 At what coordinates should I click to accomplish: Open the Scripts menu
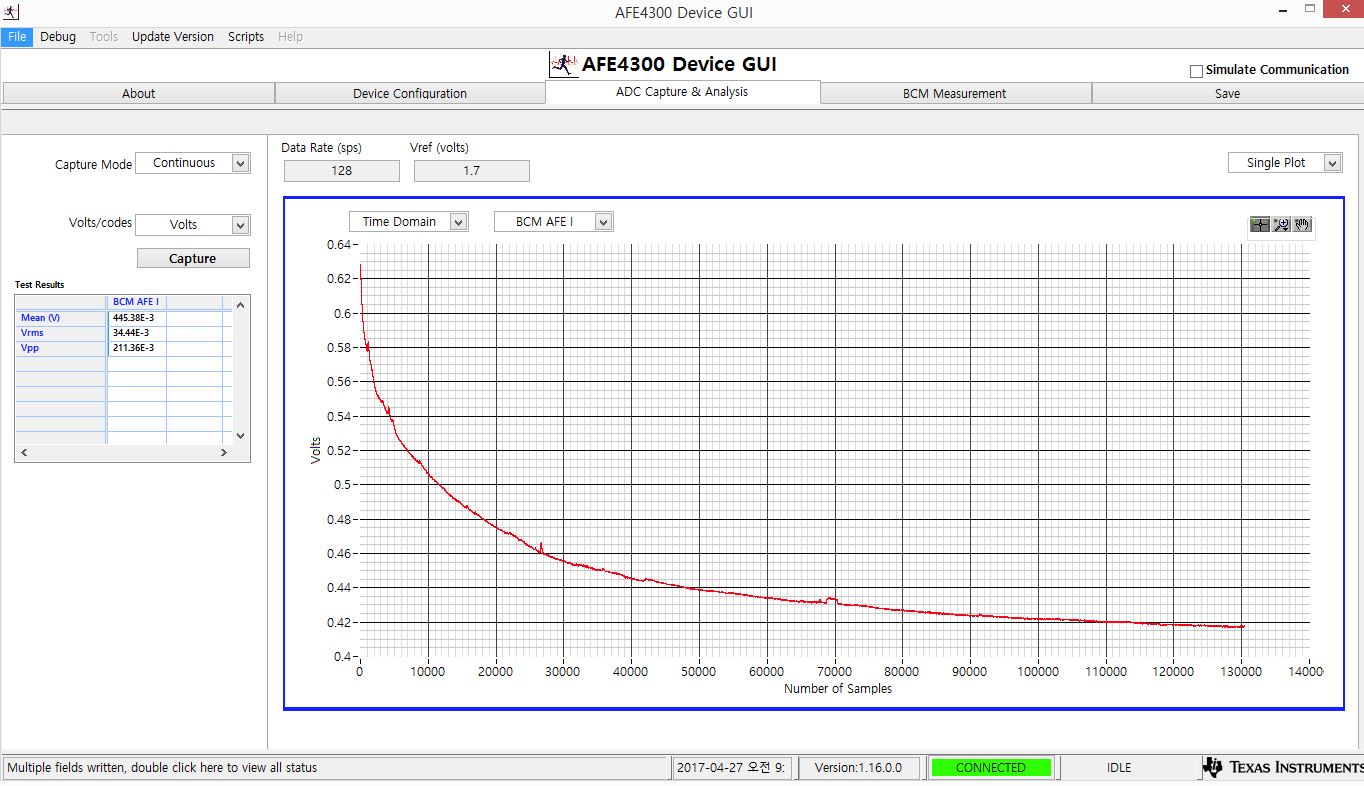tap(246, 37)
